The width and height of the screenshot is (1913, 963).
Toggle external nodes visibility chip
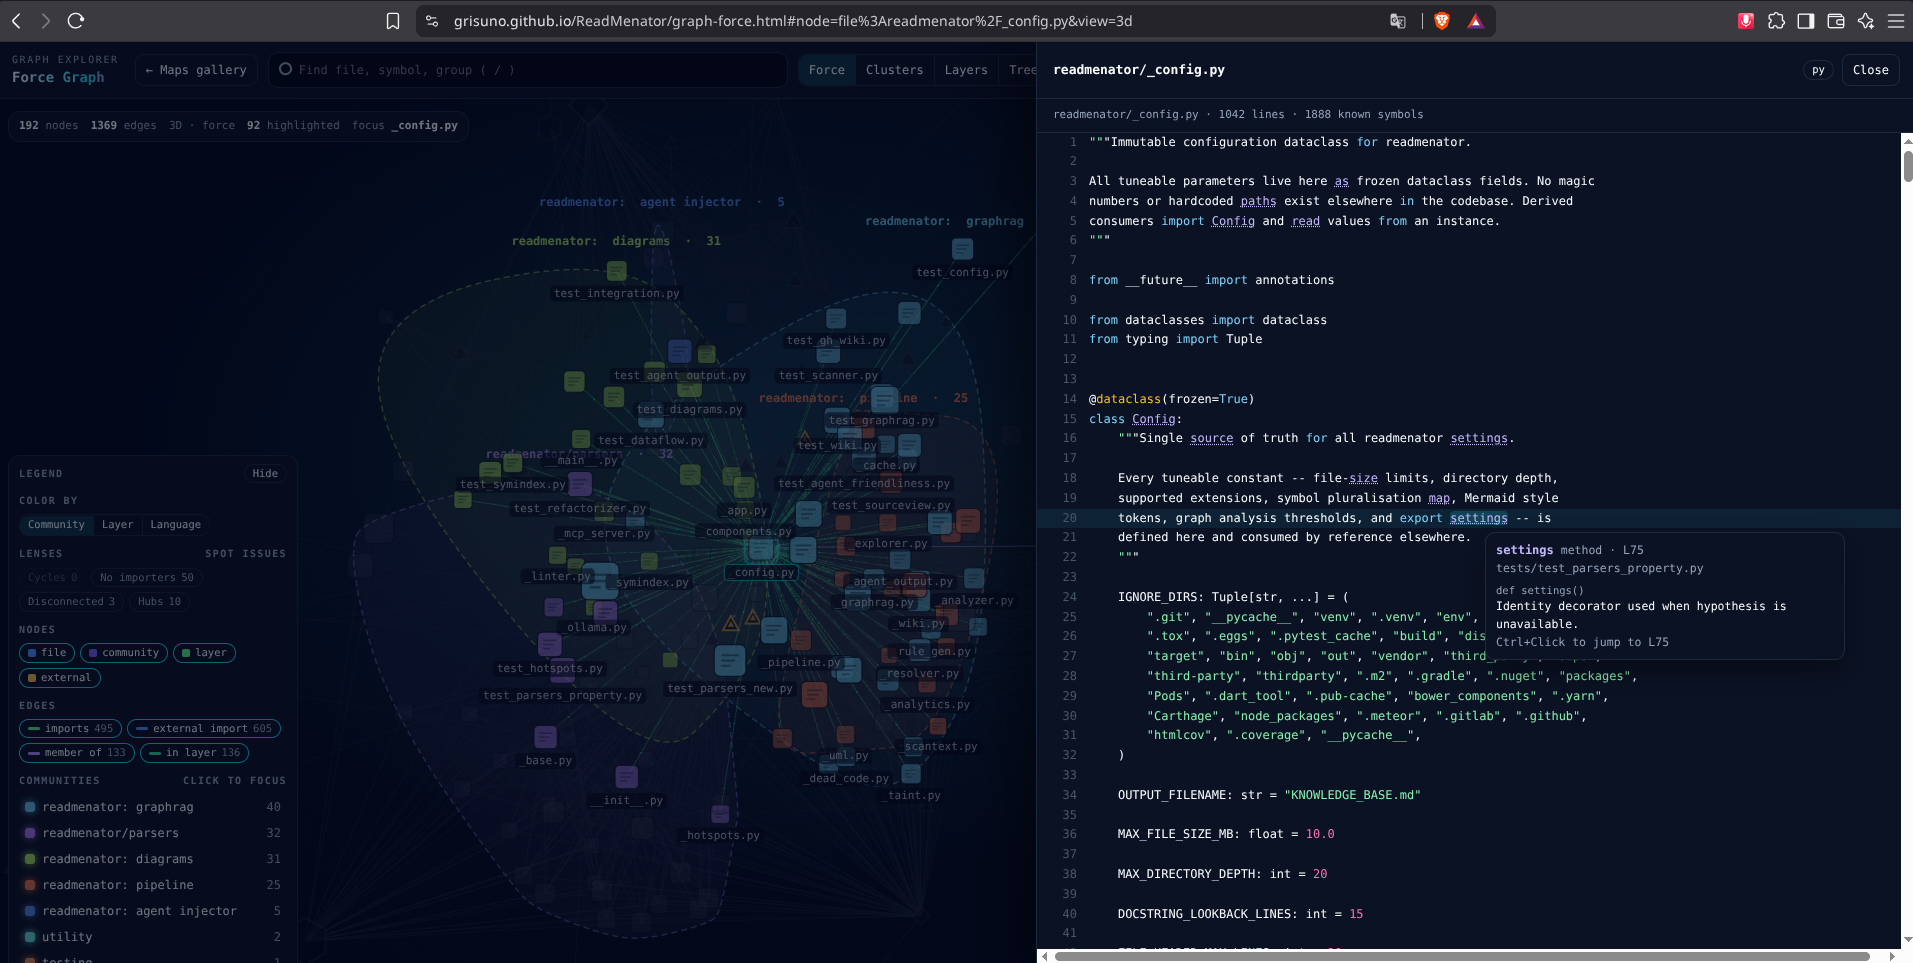point(60,678)
